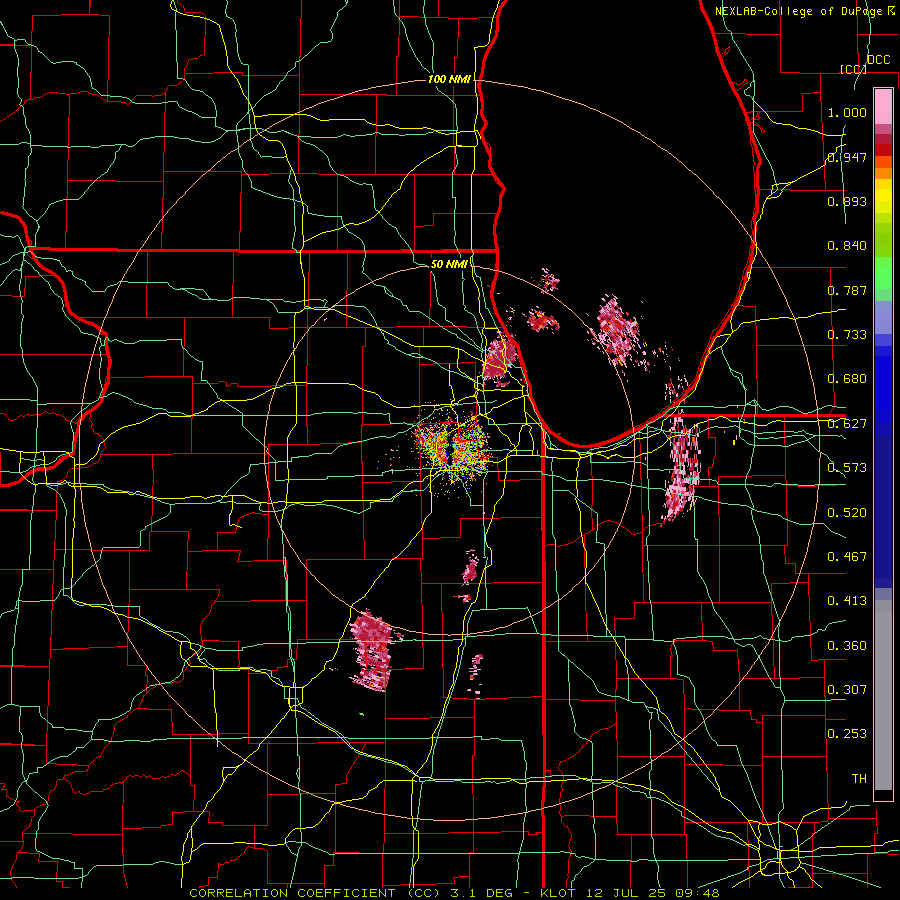Click the [CC] legend label
This screenshot has height=900, width=900.
(x=853, y=70)
